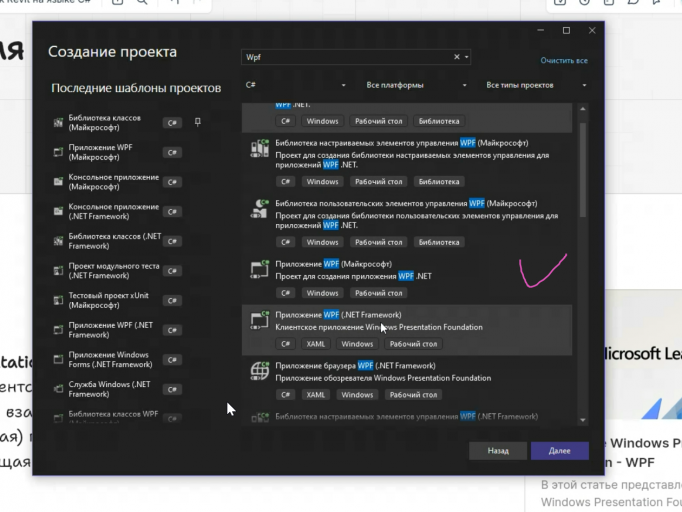Select recent 'Библиотека классов (.NET Framework)' icon

coord(58,241)
